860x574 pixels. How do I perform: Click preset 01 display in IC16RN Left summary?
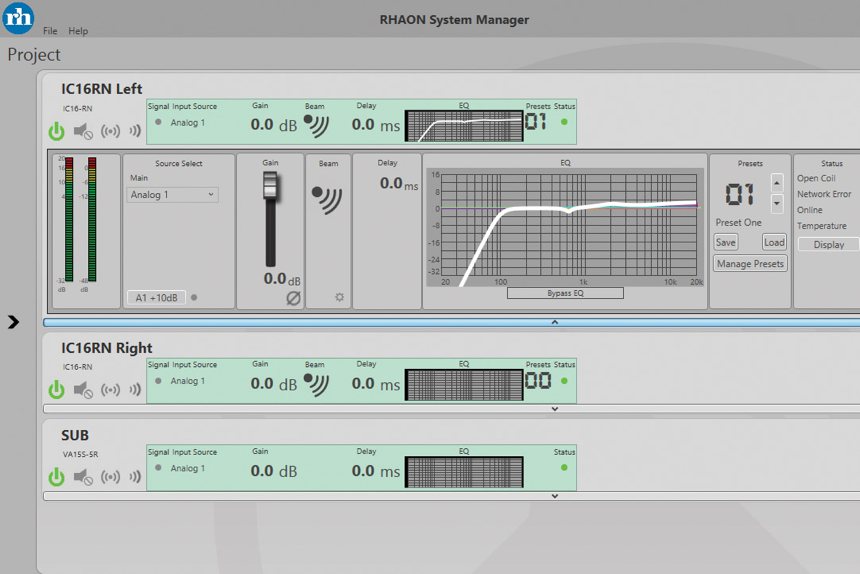[x=536, y=121]
